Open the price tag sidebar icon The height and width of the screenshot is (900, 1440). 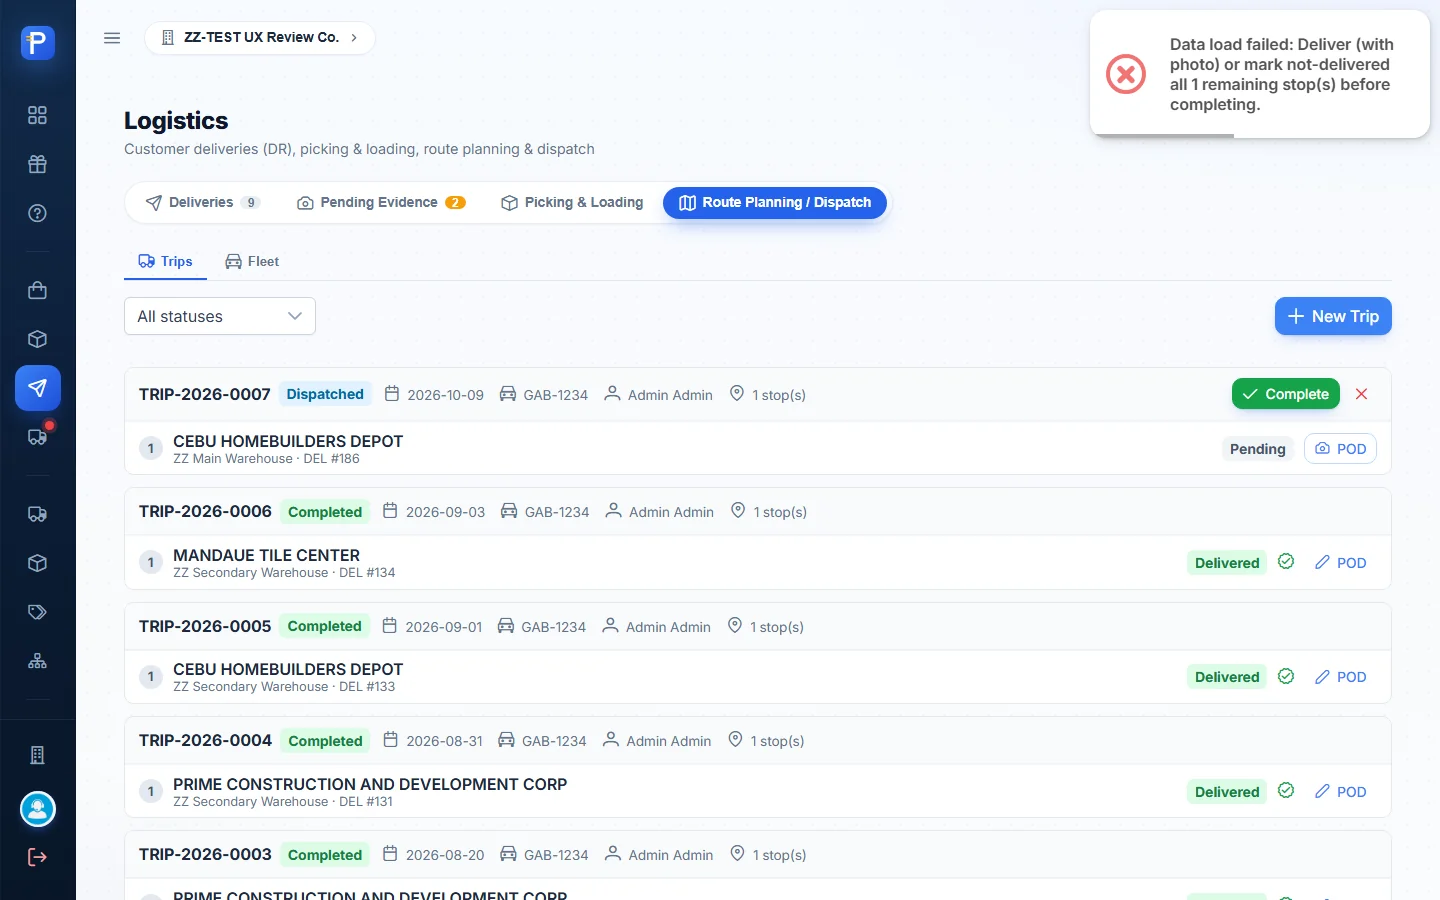(38, 612)
